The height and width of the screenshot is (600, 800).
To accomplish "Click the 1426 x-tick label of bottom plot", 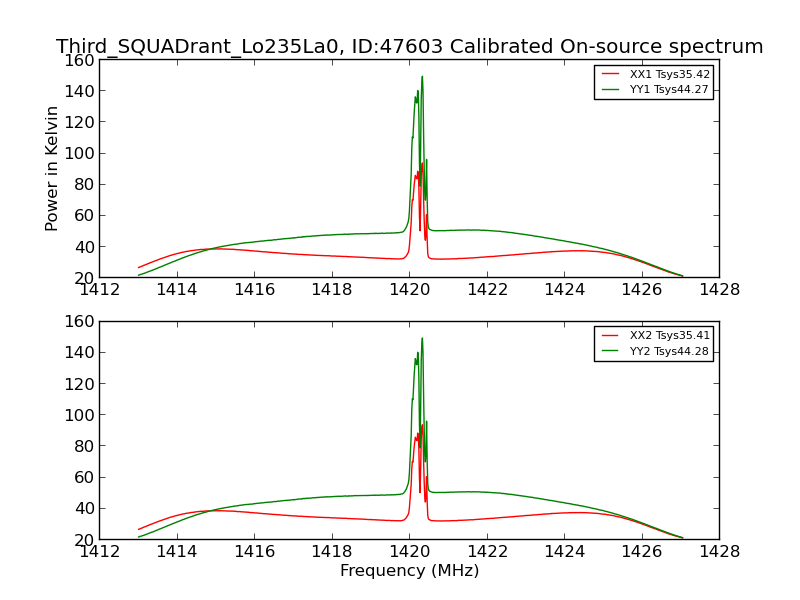I will pos(642,552).
